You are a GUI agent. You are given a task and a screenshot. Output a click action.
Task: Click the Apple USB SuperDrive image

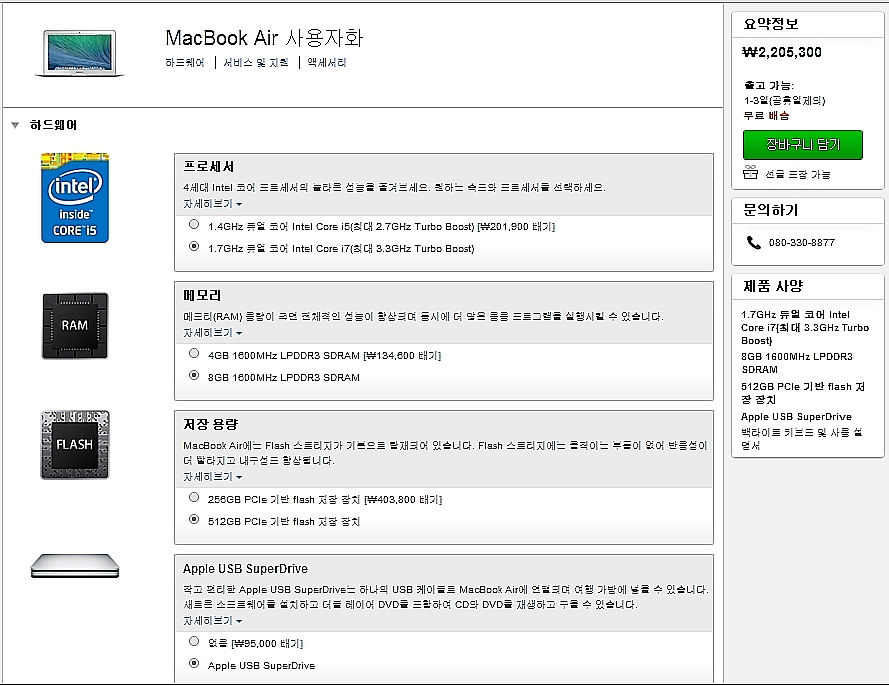click(x=75, y=568)
